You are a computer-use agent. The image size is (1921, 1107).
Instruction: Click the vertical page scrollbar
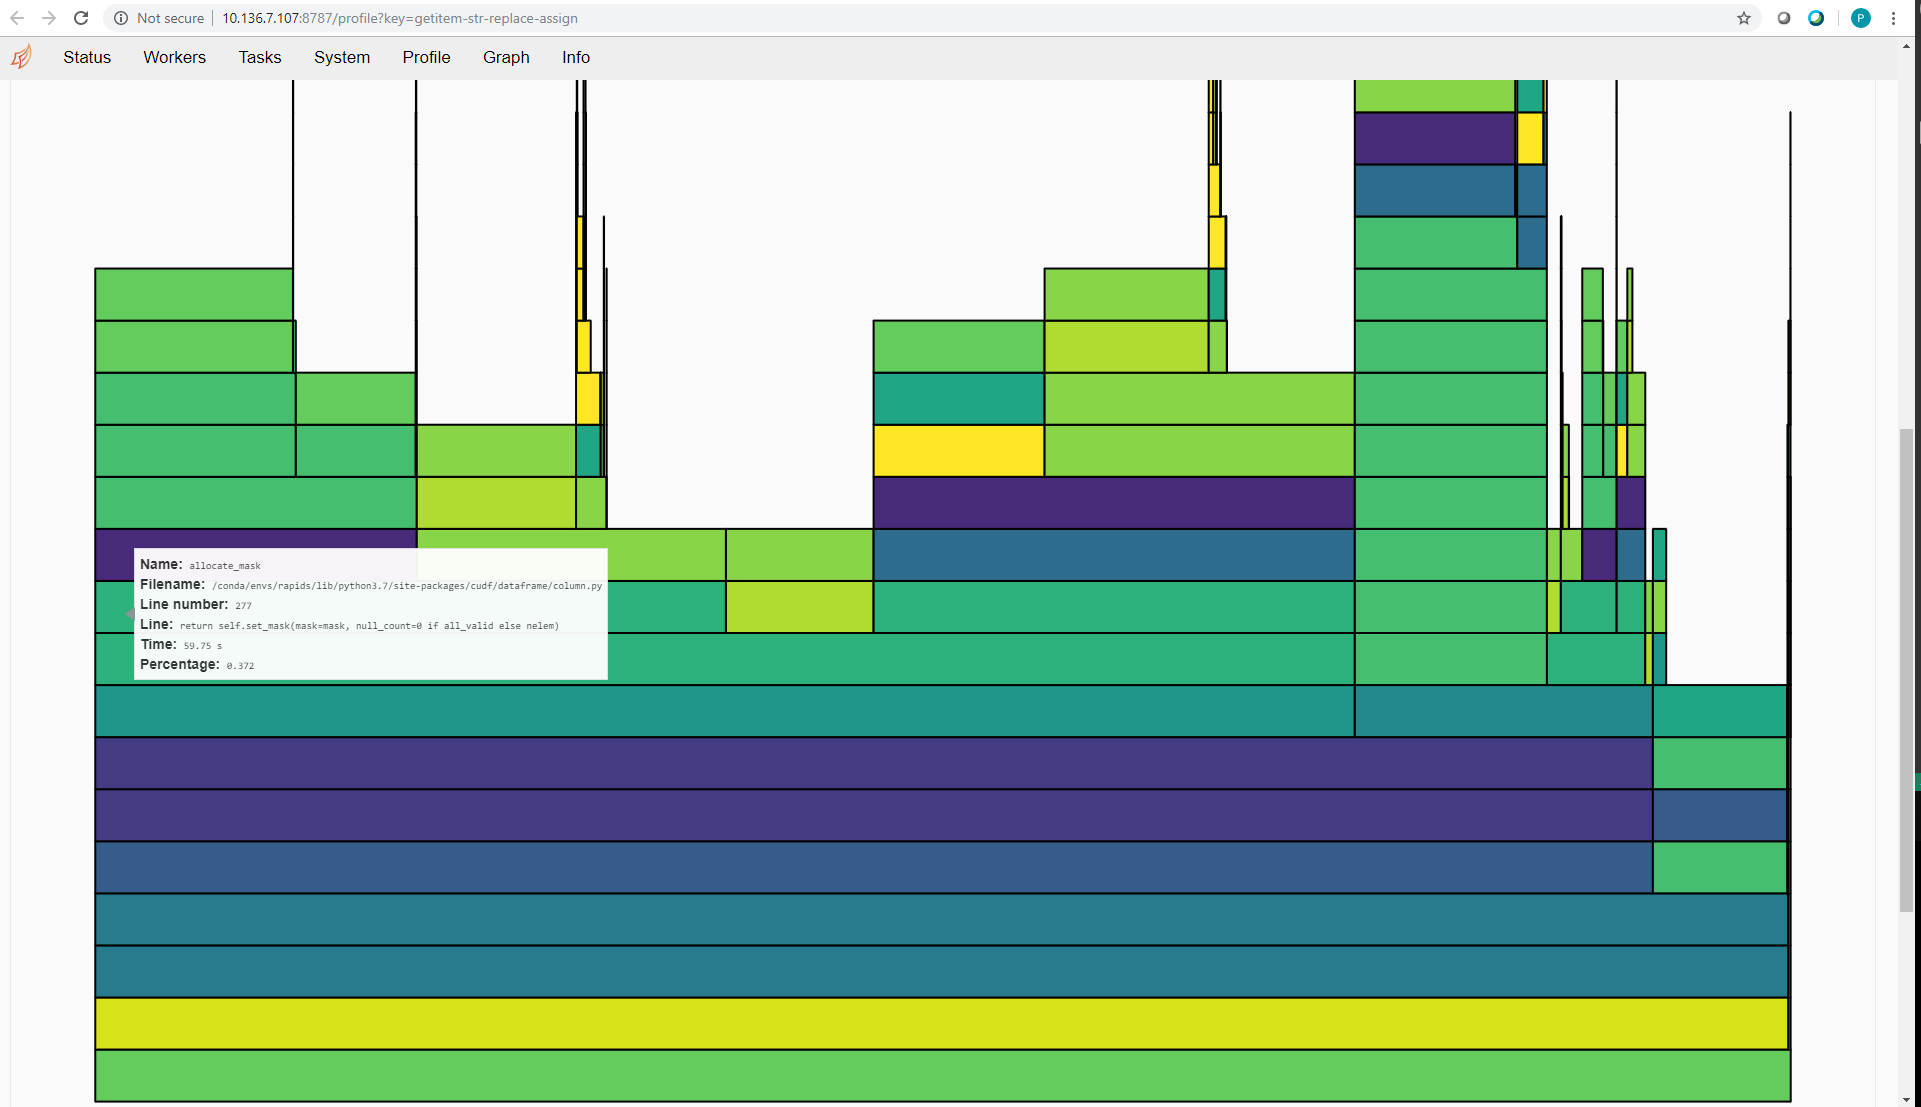click(1903, 670)
